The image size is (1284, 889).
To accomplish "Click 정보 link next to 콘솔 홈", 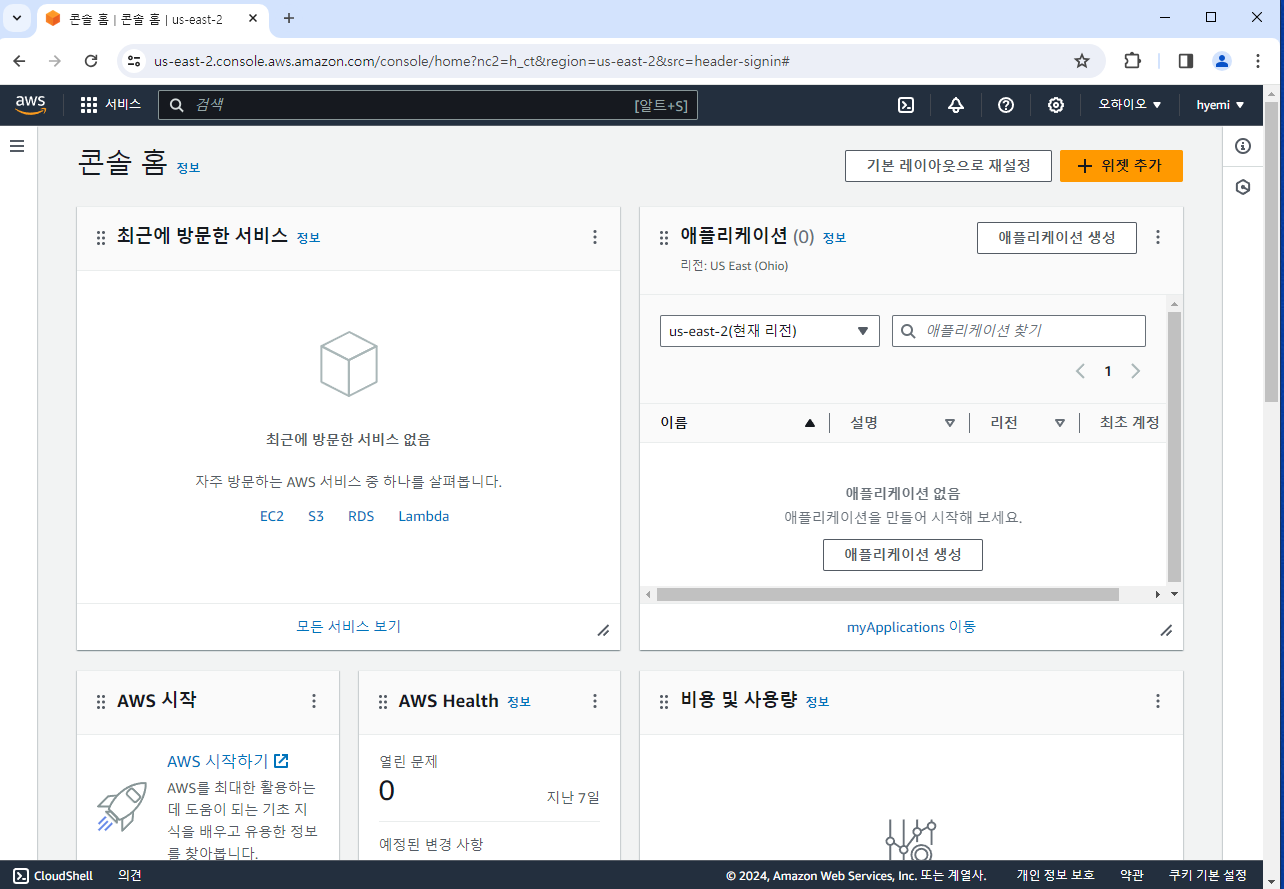I will [188, 168].
